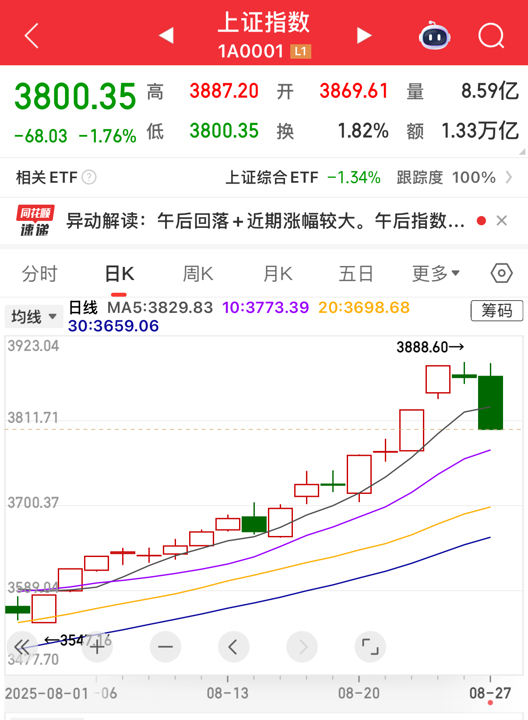Tap high value 3887.20
Image resolution: width=528 pixels, height=720 pixels.
[x=224, y=91]
